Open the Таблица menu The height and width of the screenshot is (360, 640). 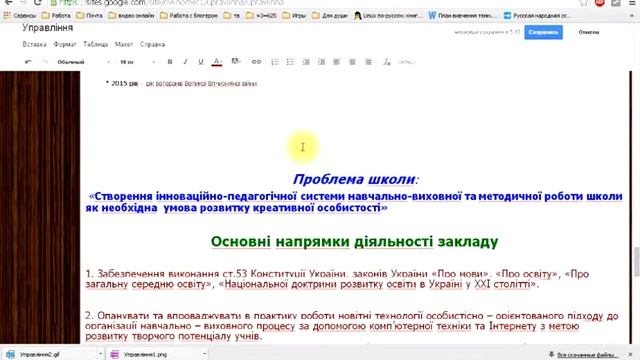tap(96, 44)
